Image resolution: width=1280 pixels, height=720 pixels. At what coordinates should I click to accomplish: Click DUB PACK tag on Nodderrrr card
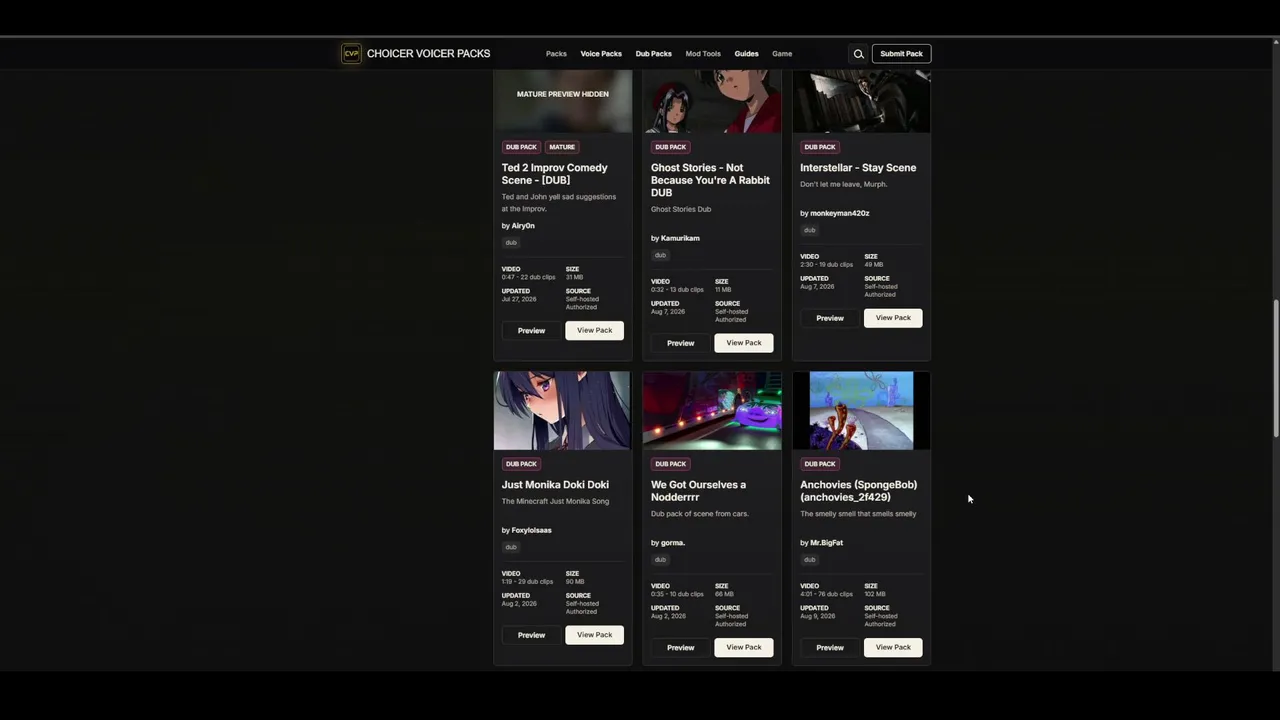(670, 464)
